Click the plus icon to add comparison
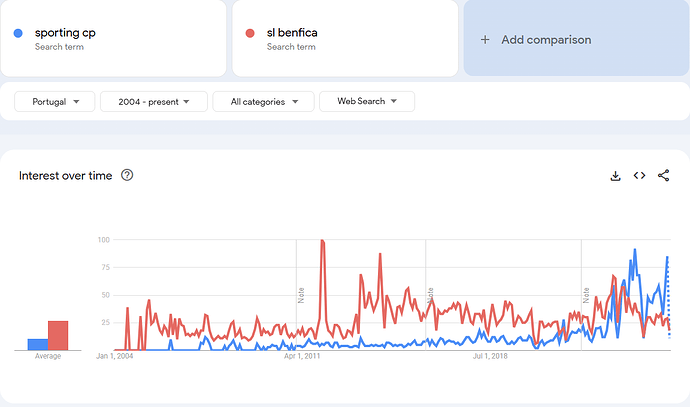The width and height of the screenshot is (690, 407). coord(485,40)
